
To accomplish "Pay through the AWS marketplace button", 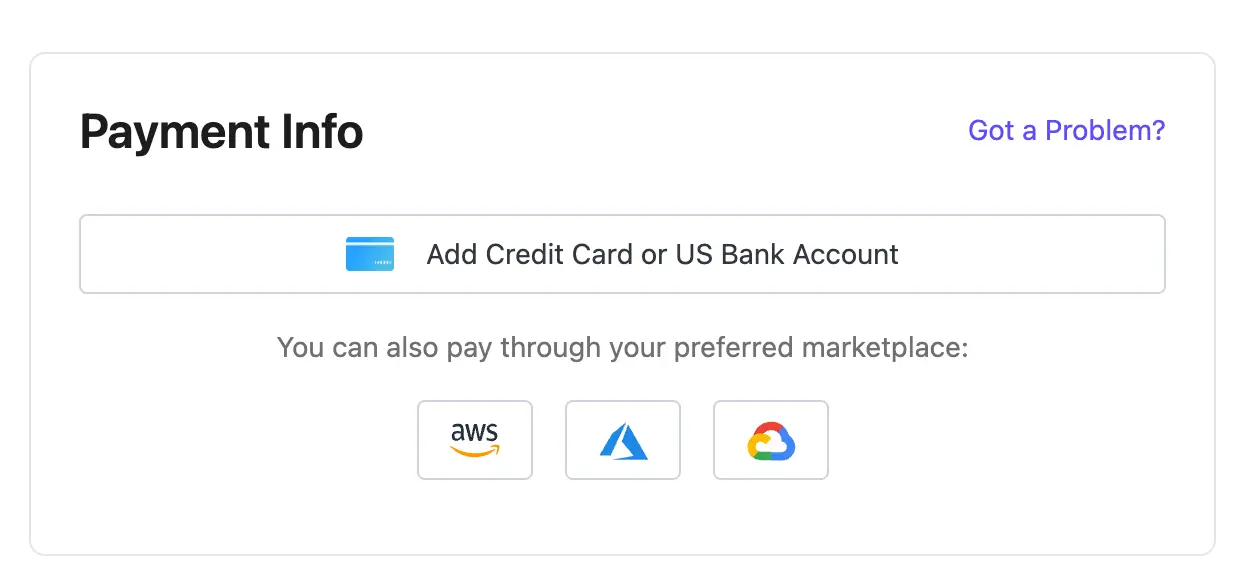I will click(x=475, y=440).
